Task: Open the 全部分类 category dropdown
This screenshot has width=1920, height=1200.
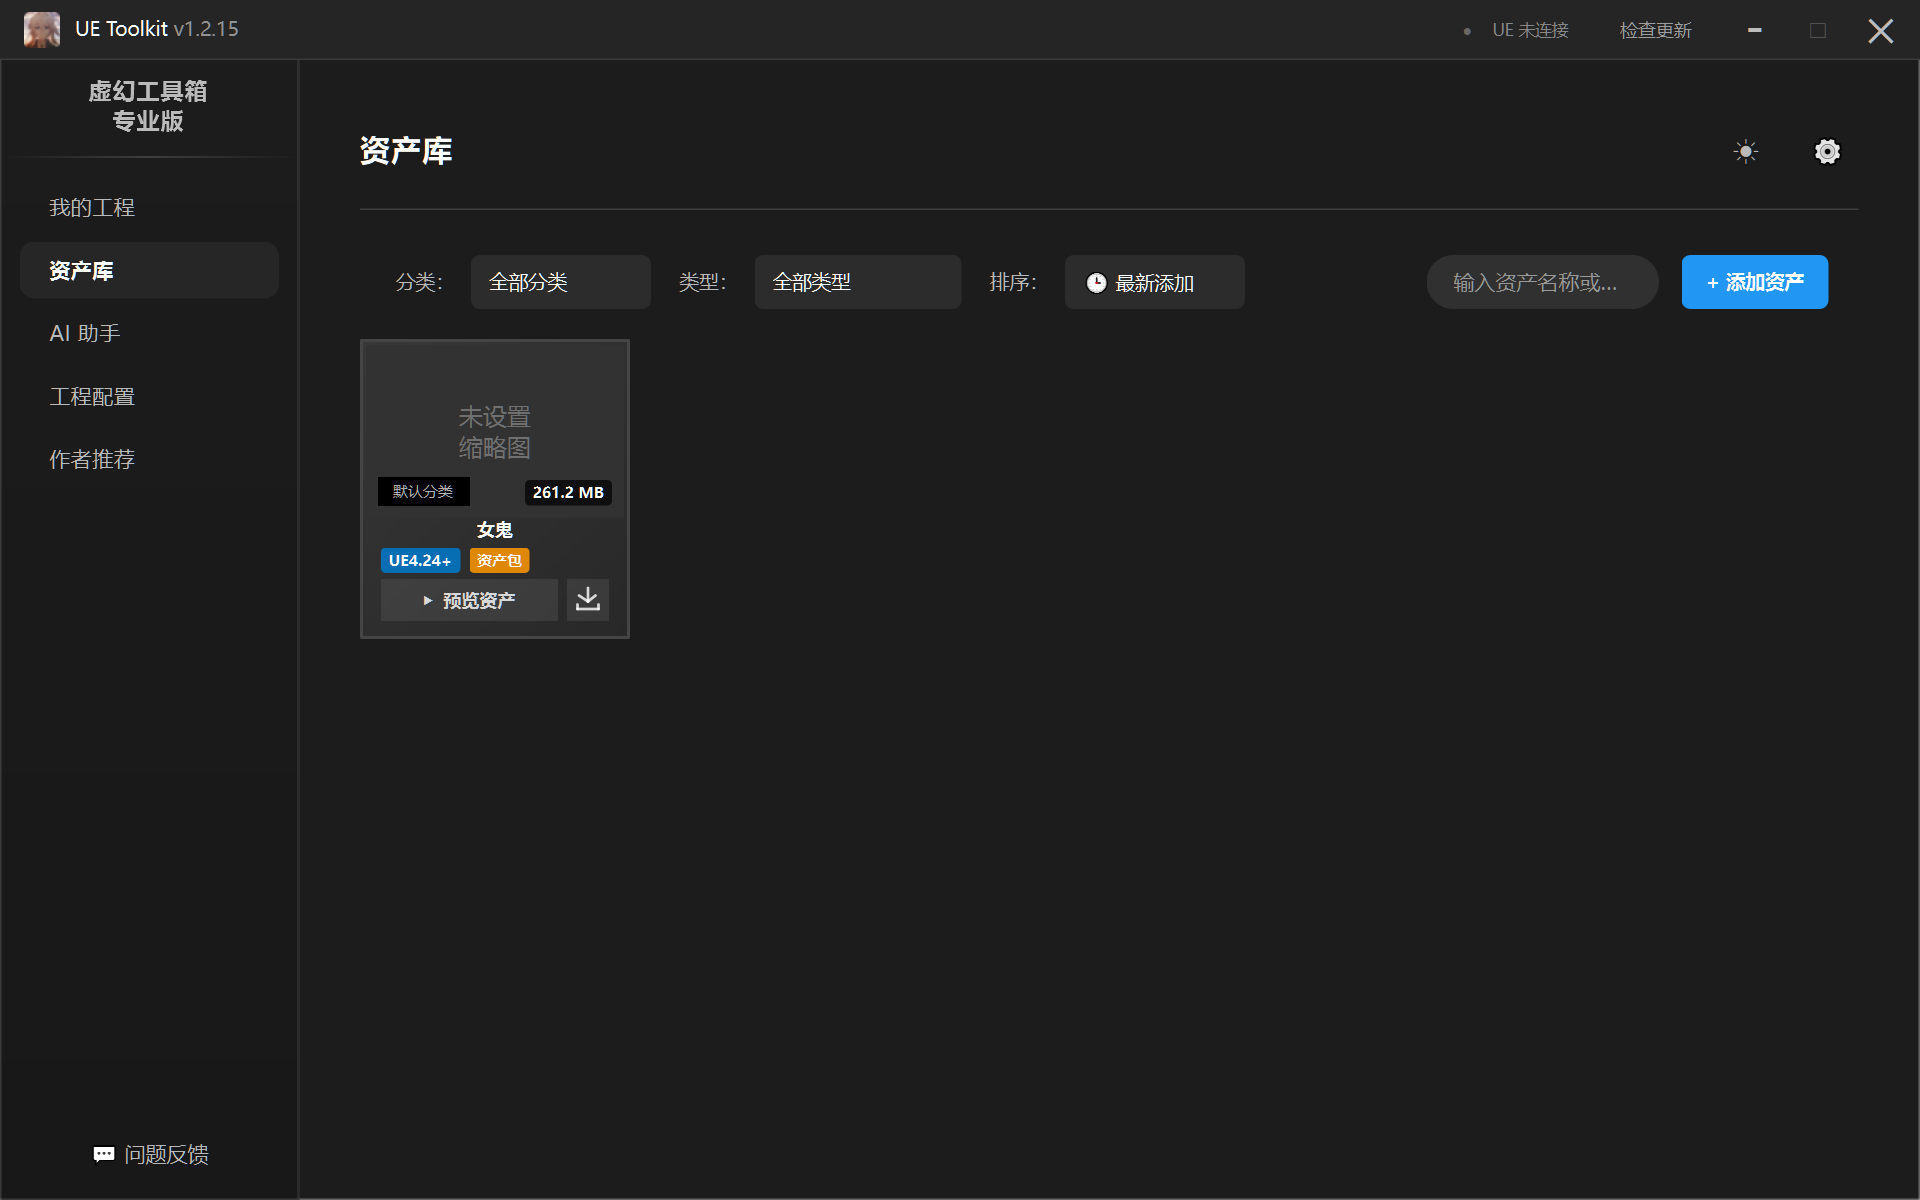Action: pyautogui.click(x=561, y=282)
